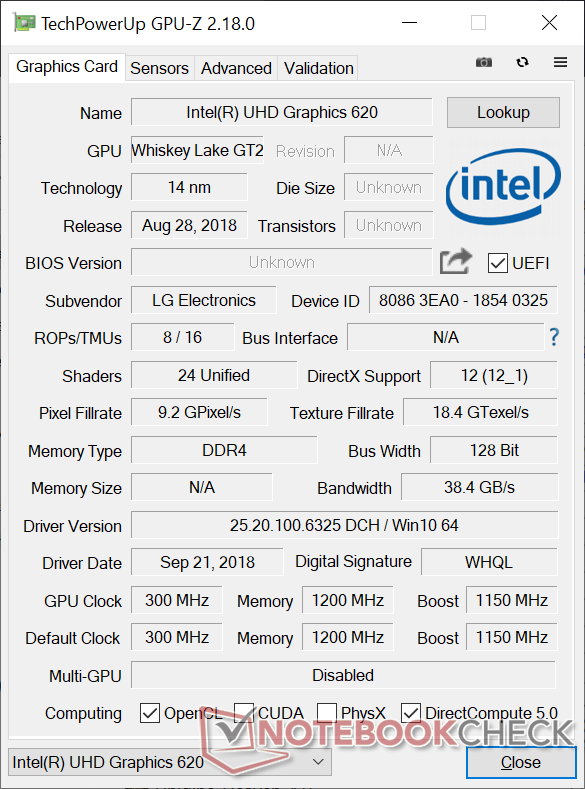The image size is (585, 789).
Task: Click the refresh icon in toolbar
Action: click(x=522, y=62)
